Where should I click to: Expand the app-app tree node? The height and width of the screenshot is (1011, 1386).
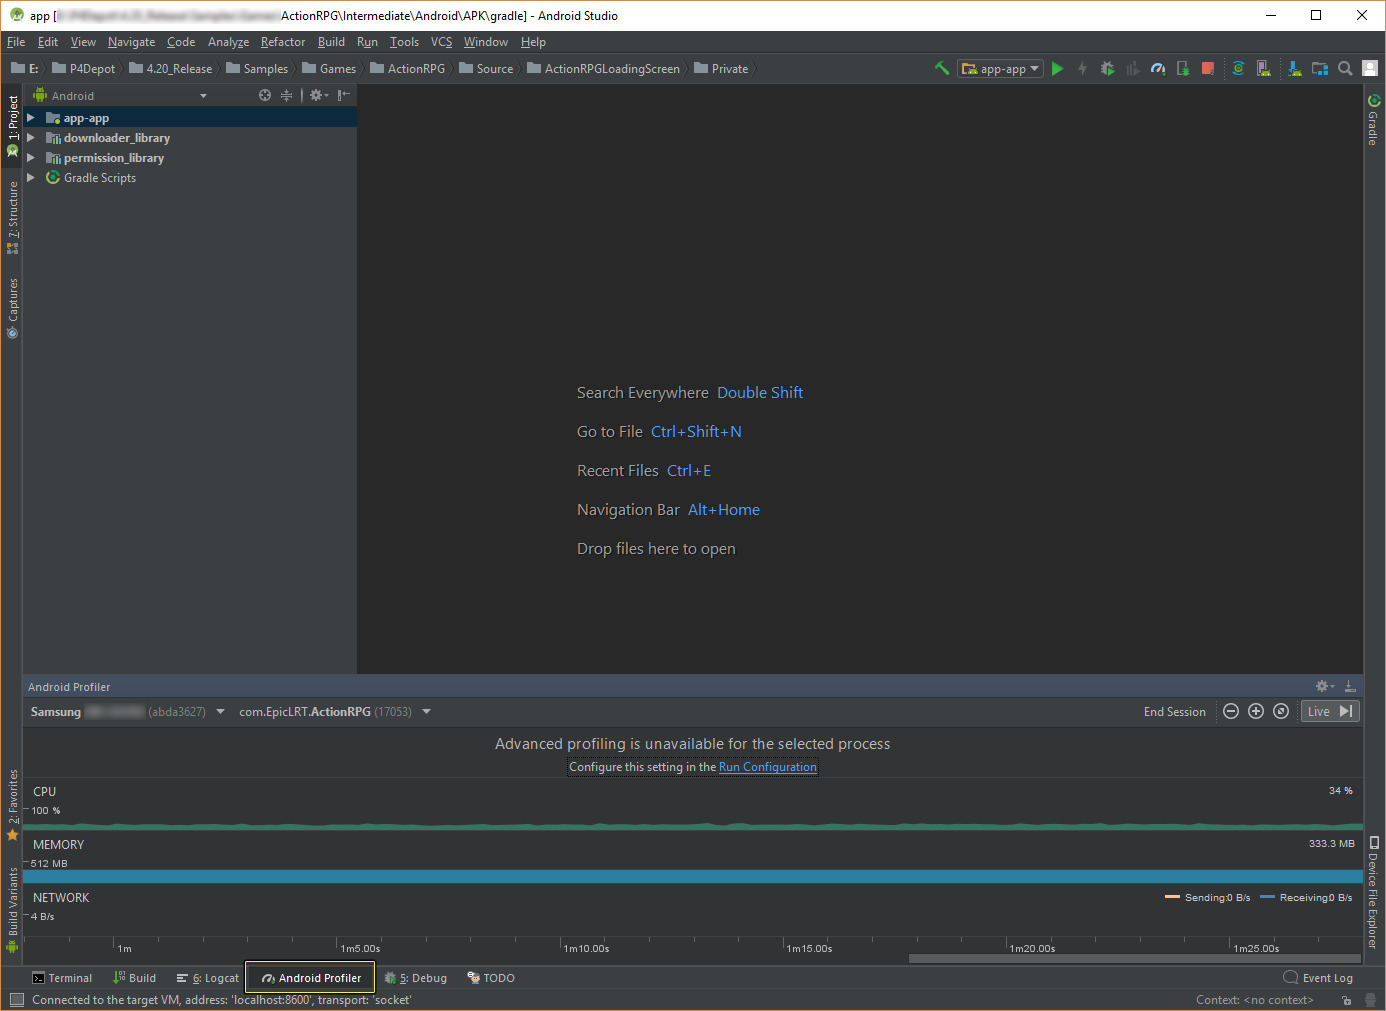tap(31, 117)
